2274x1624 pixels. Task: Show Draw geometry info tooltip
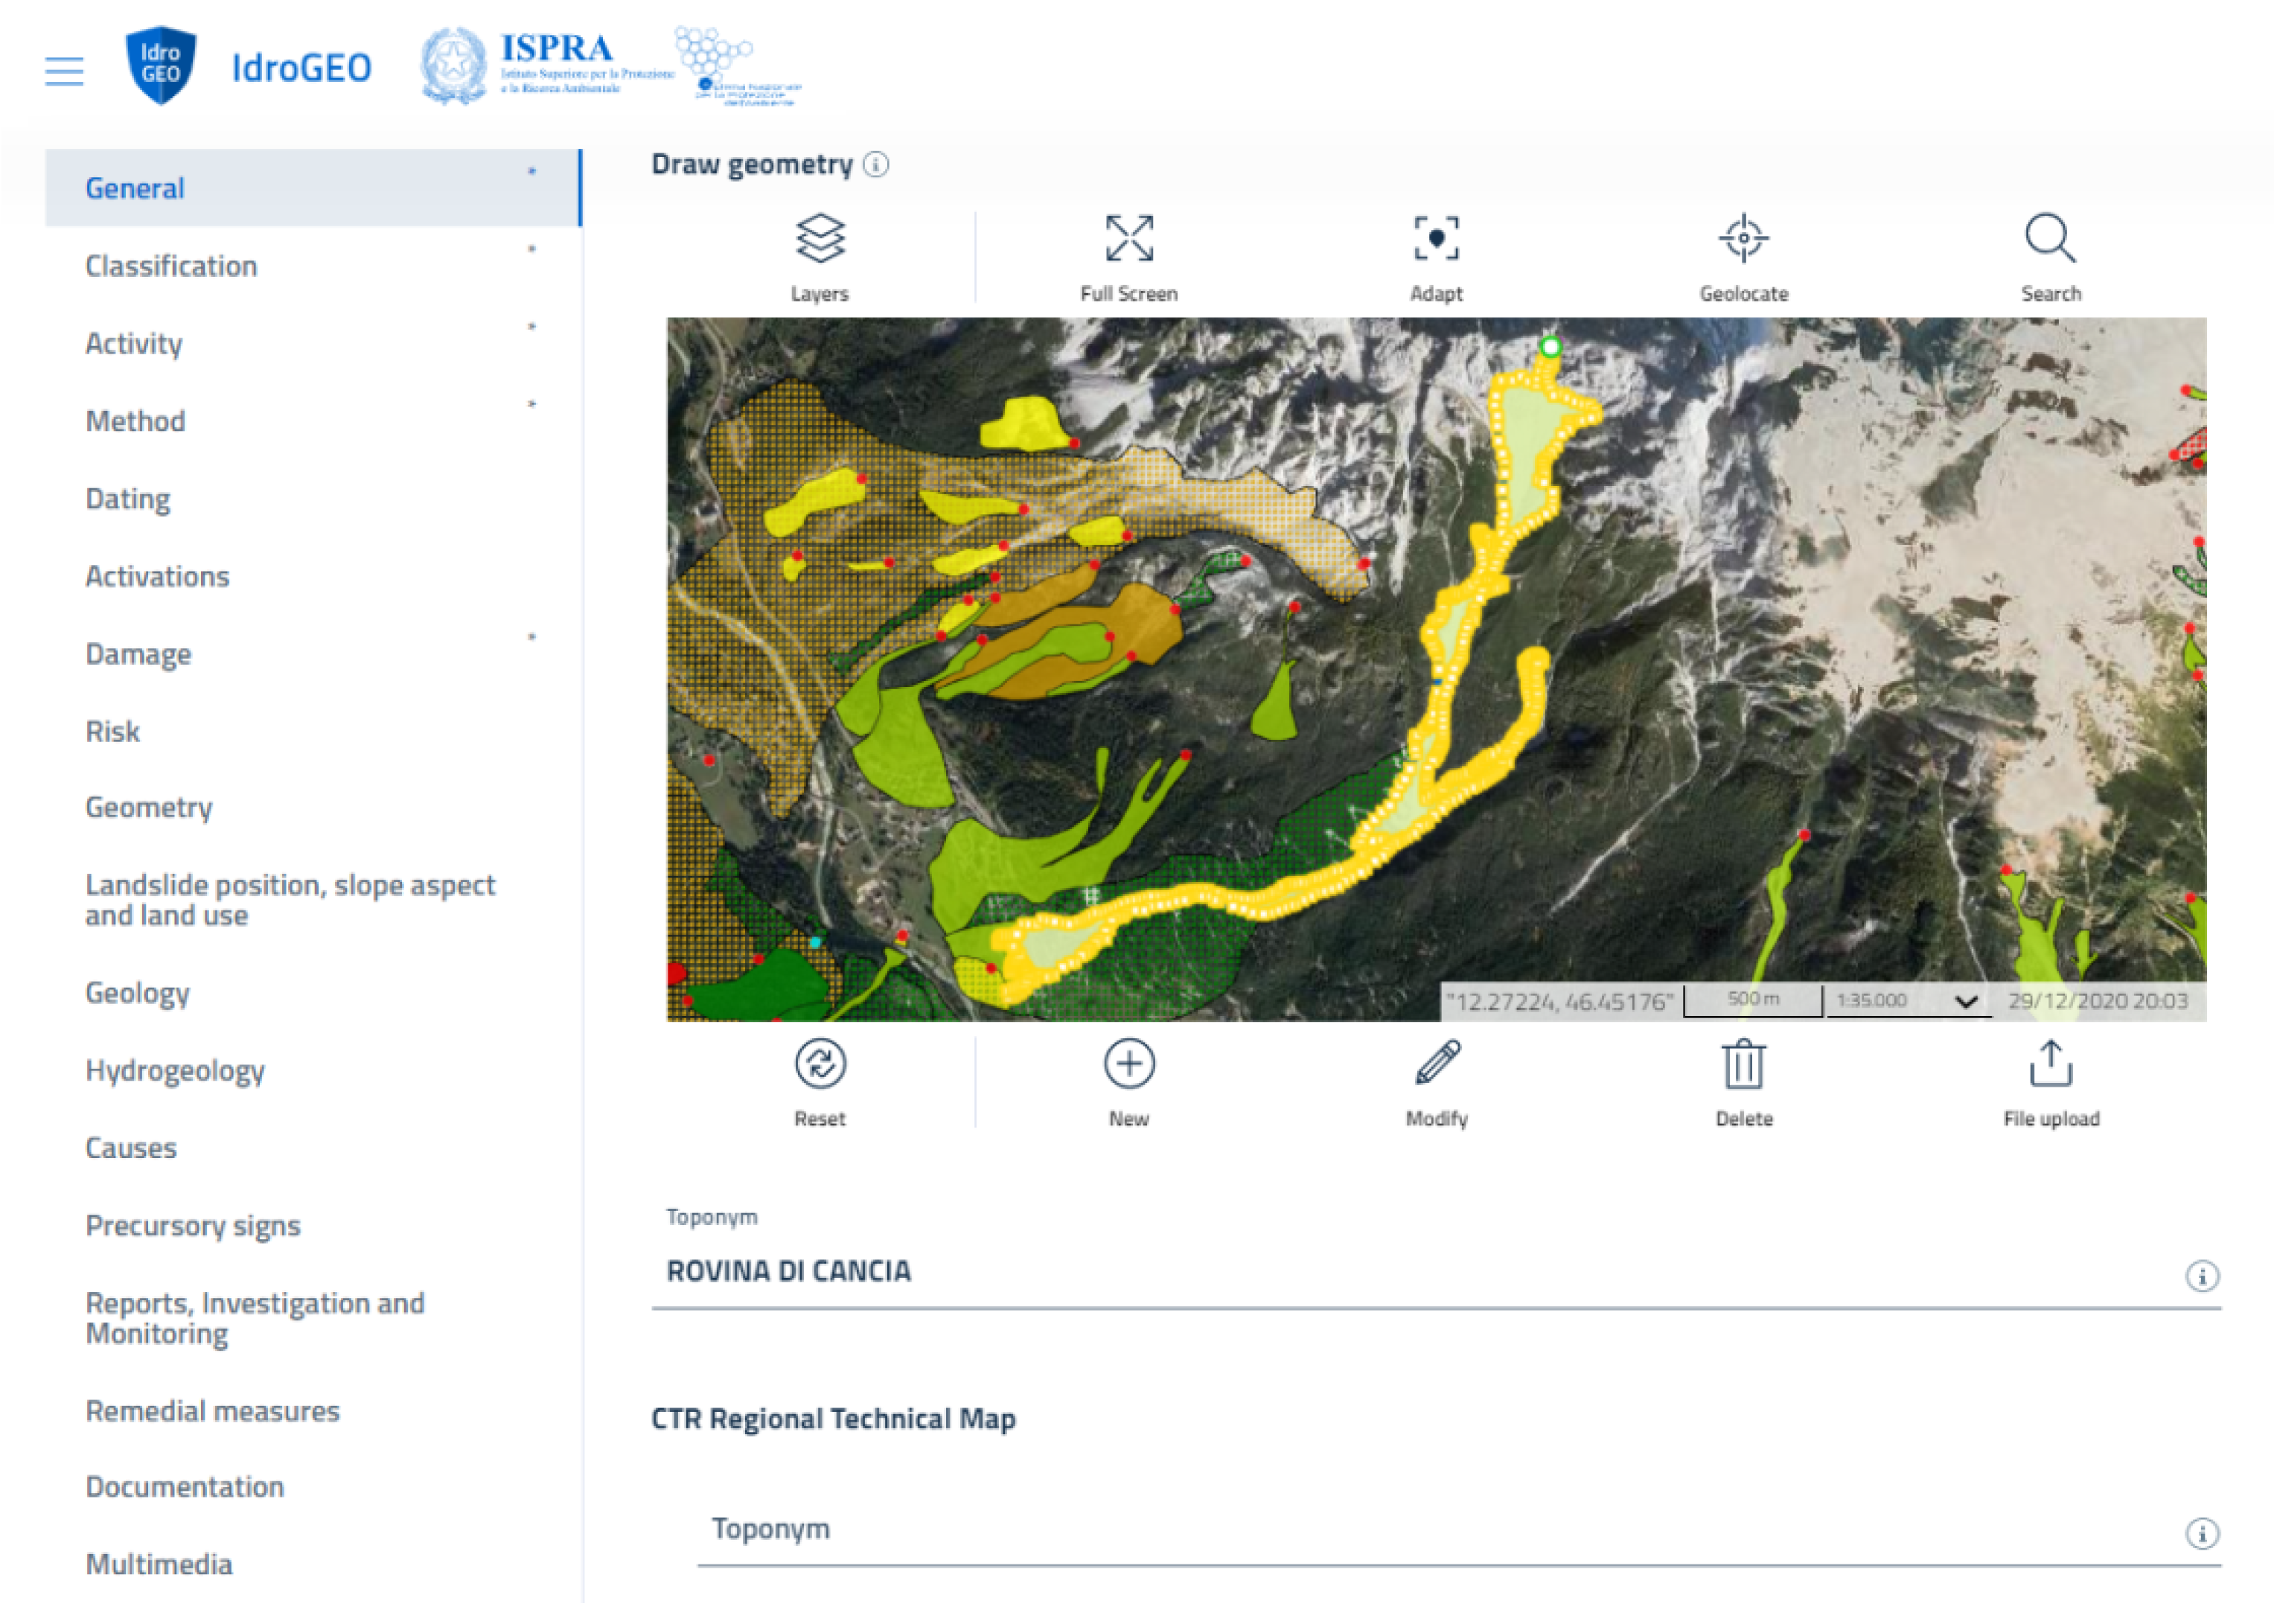coord(876,164)
